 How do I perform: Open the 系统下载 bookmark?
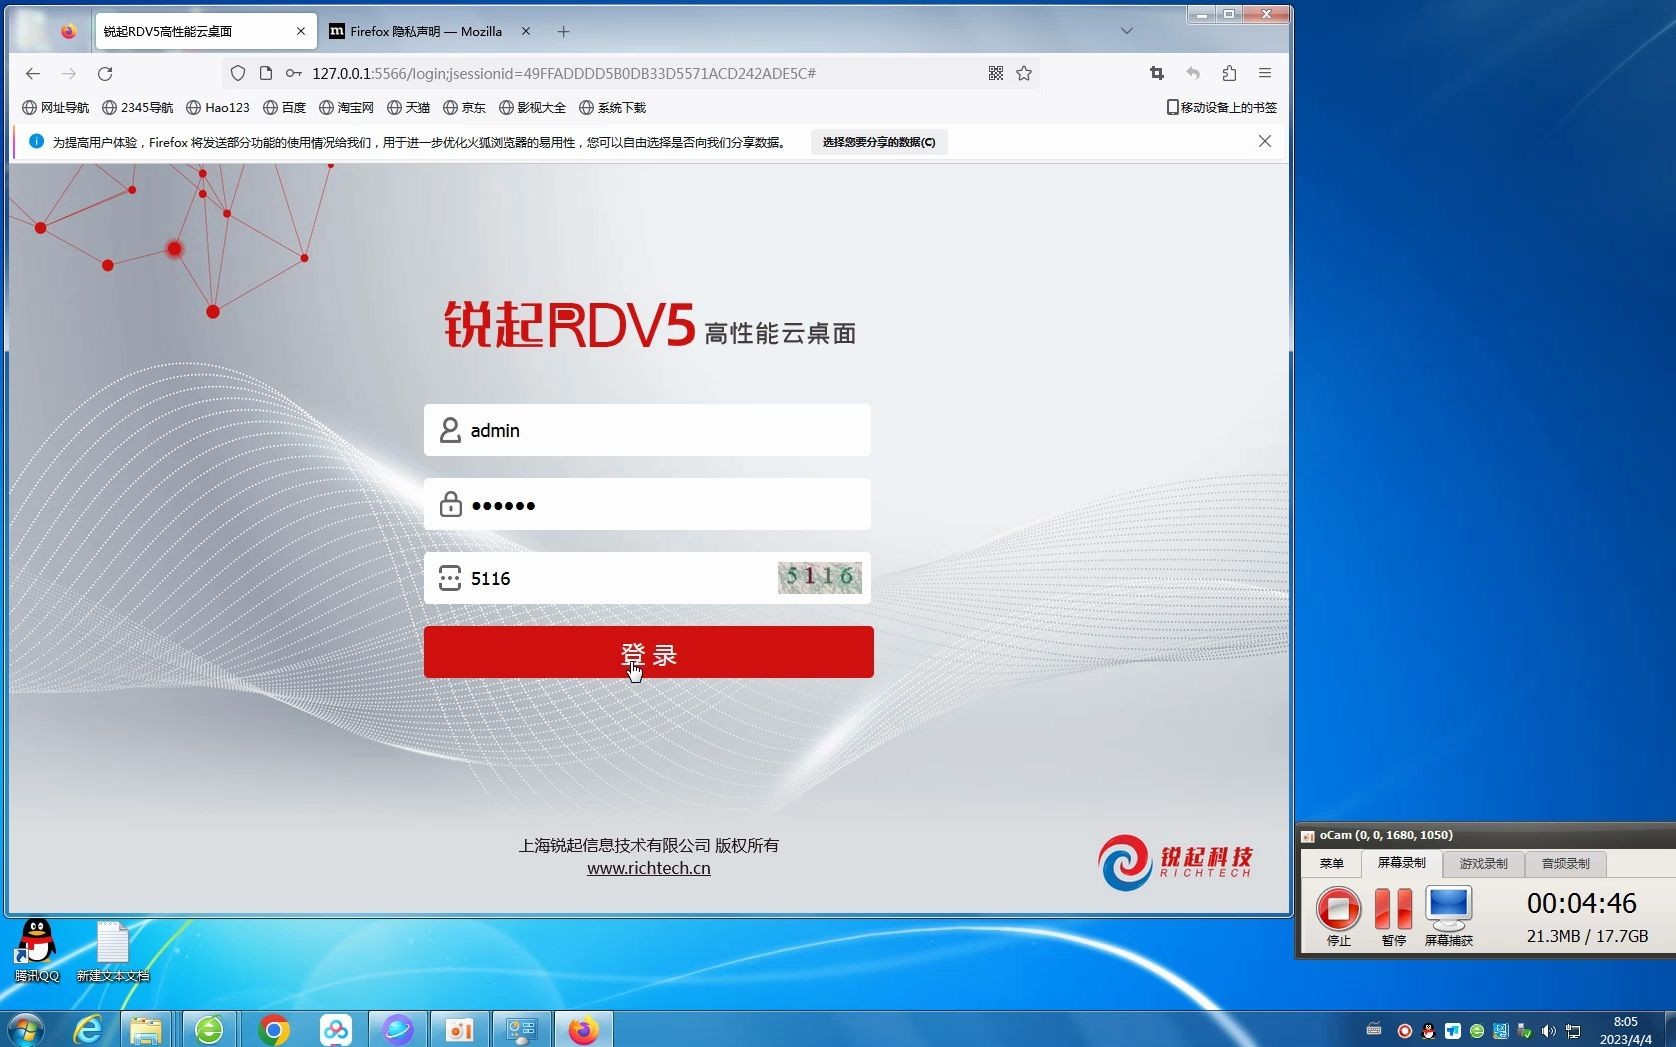click(x=612, y=107)
